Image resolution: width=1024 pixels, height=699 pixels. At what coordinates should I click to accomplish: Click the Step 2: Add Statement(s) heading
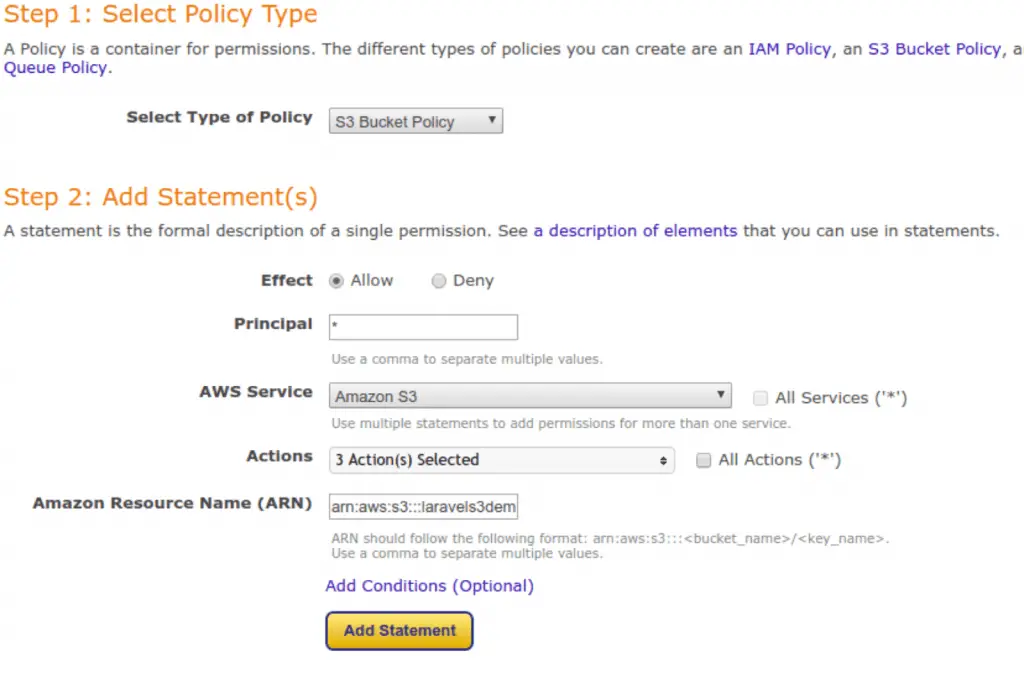tap(161, 197)
